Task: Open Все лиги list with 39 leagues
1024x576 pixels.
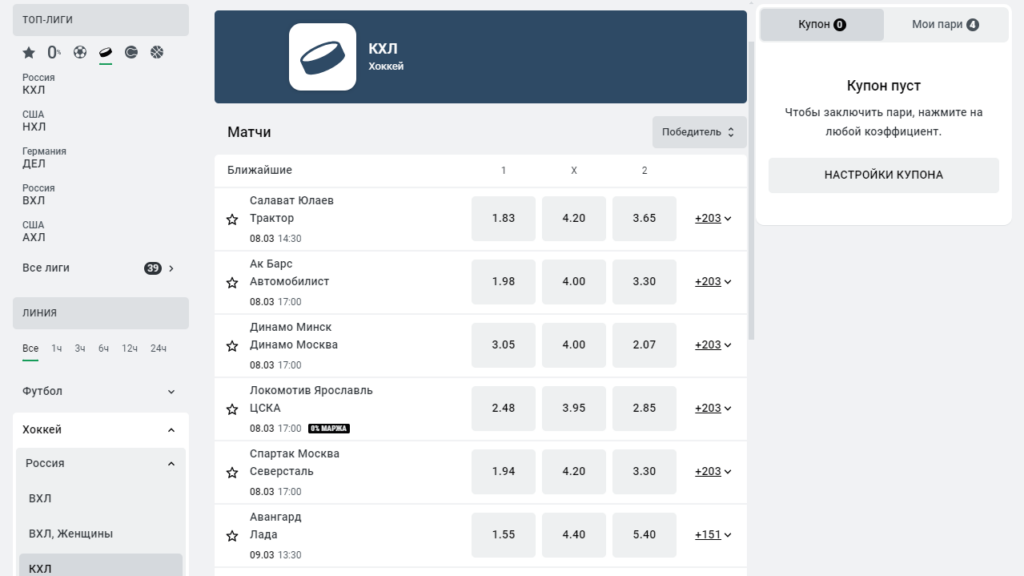Action: click(x=101, y=268)
